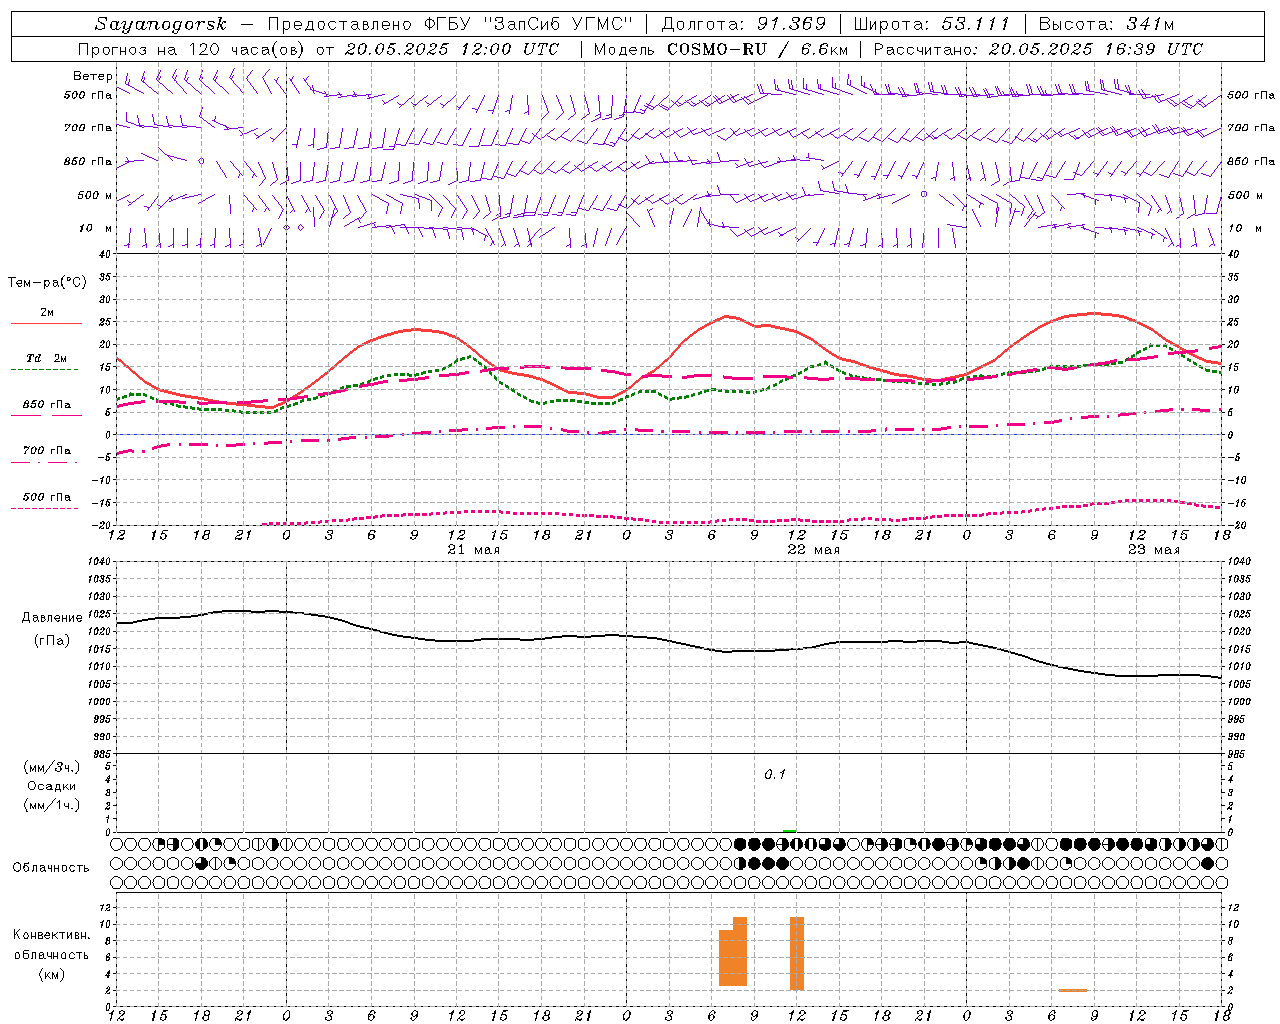Click the Осадки panel label
Screen dimensions: 1280x1024
tap(52, 786)
